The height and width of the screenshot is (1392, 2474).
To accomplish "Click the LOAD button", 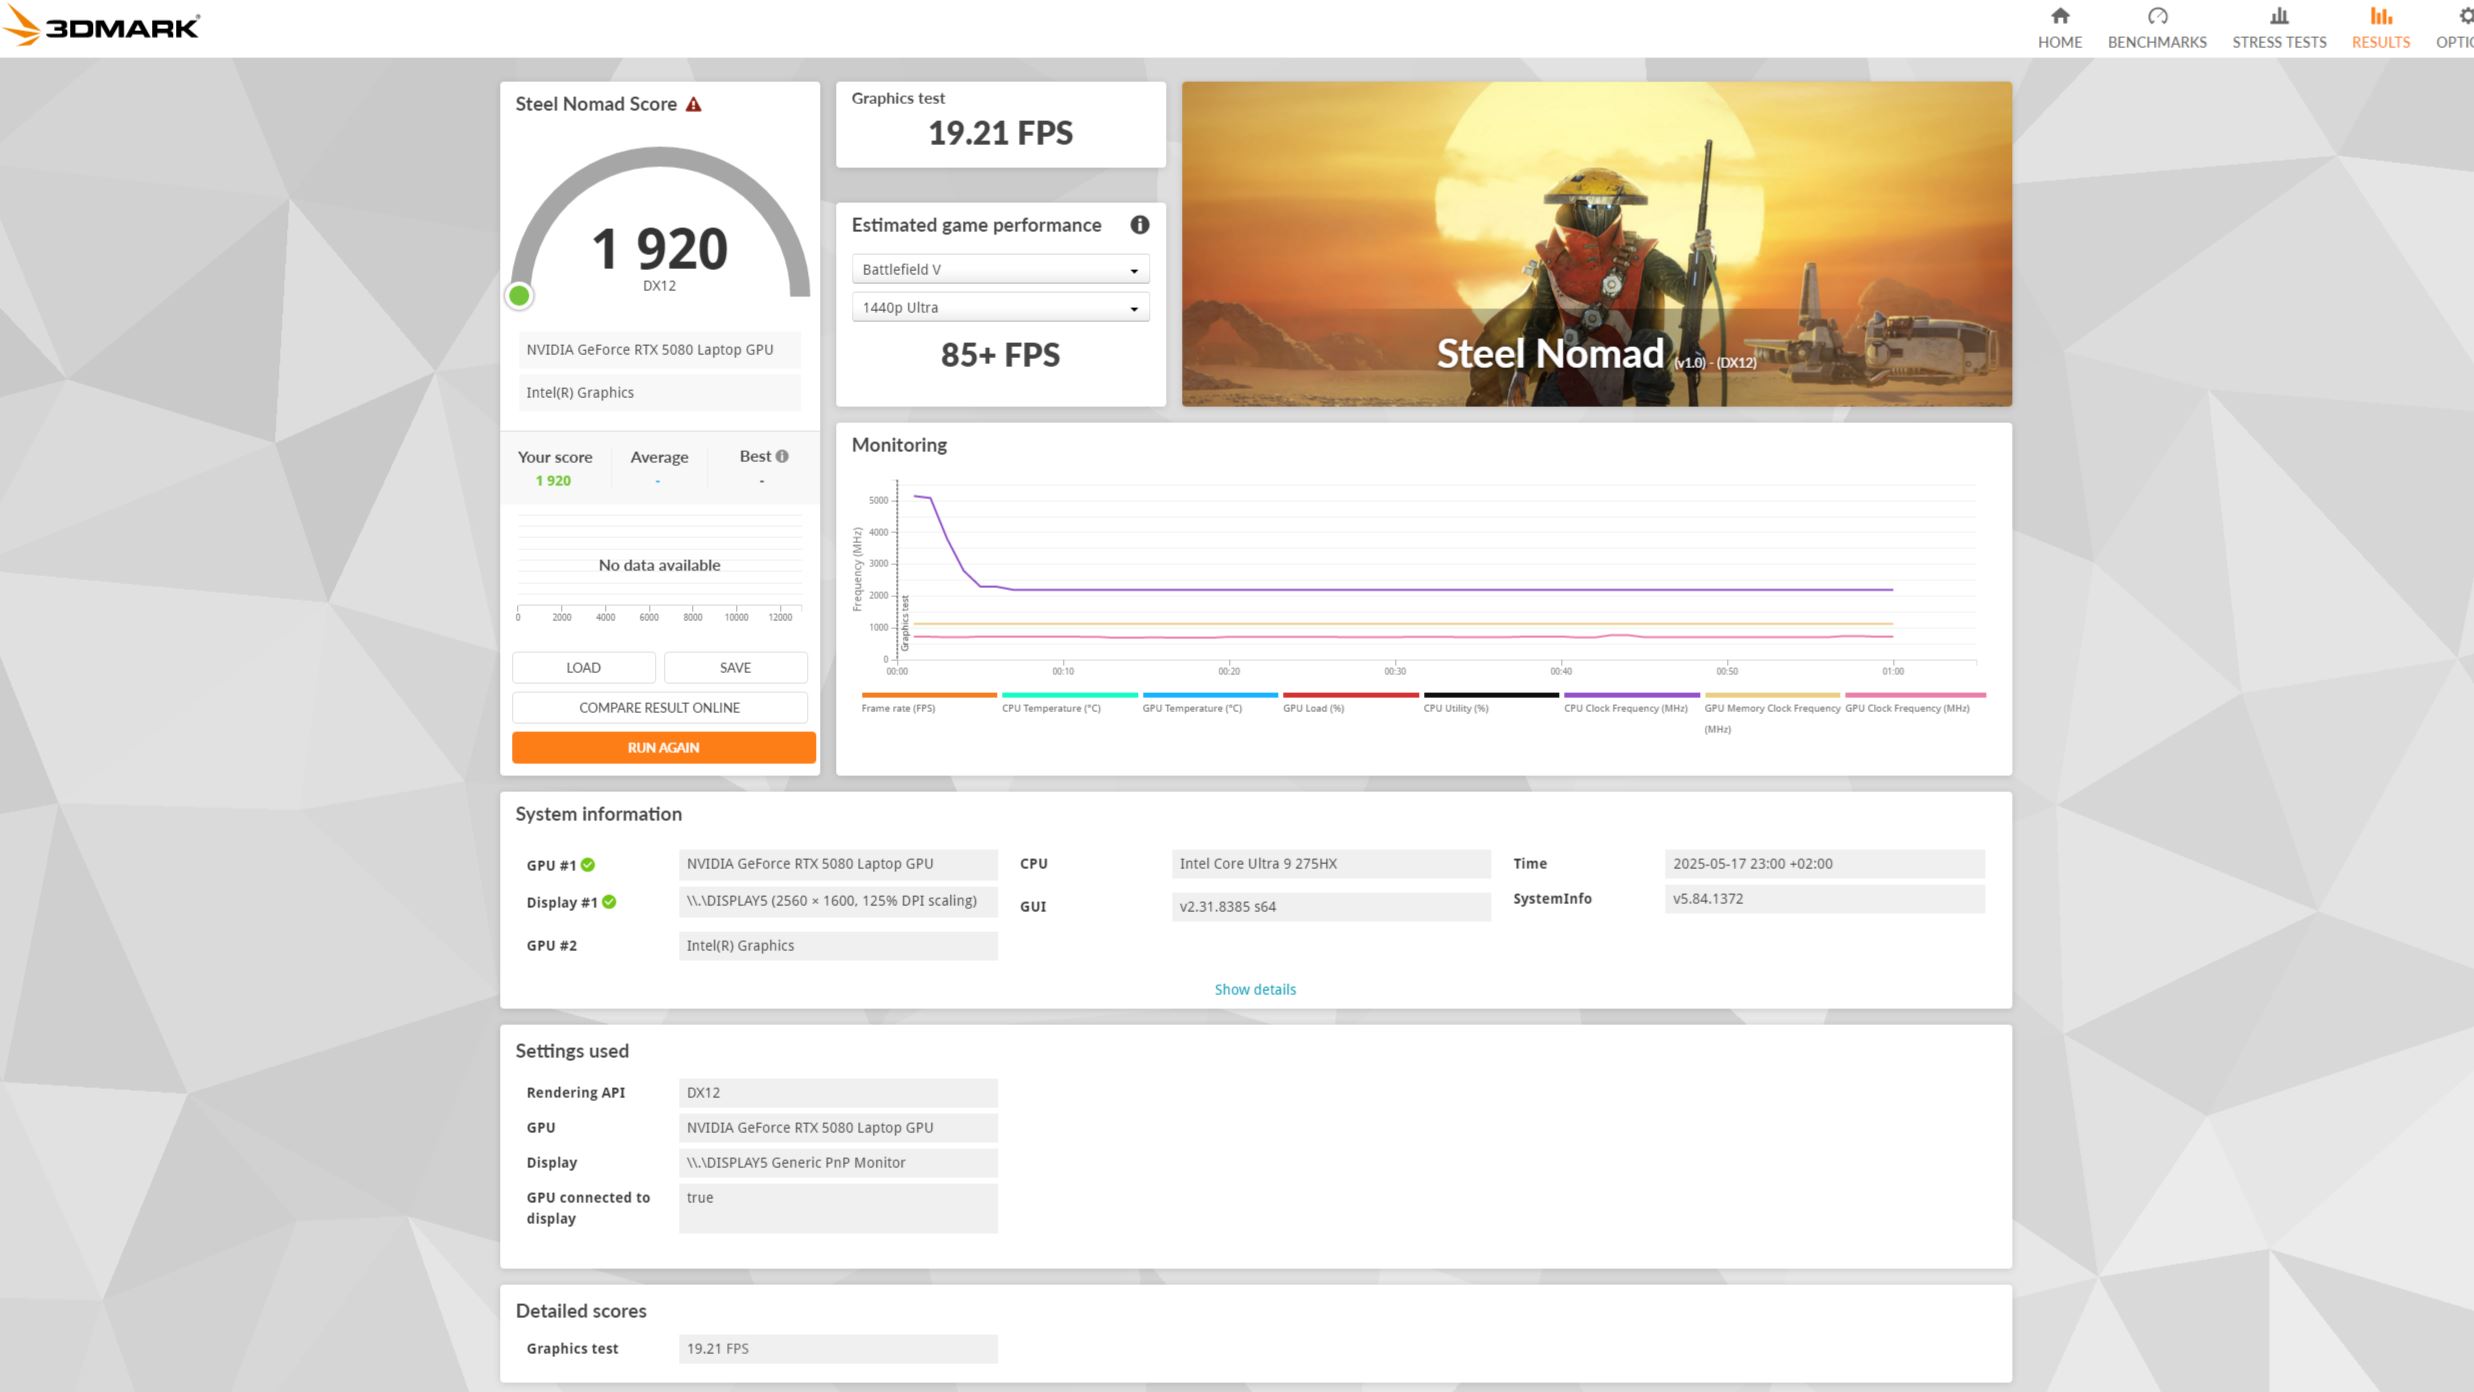I will click(583, 668).
